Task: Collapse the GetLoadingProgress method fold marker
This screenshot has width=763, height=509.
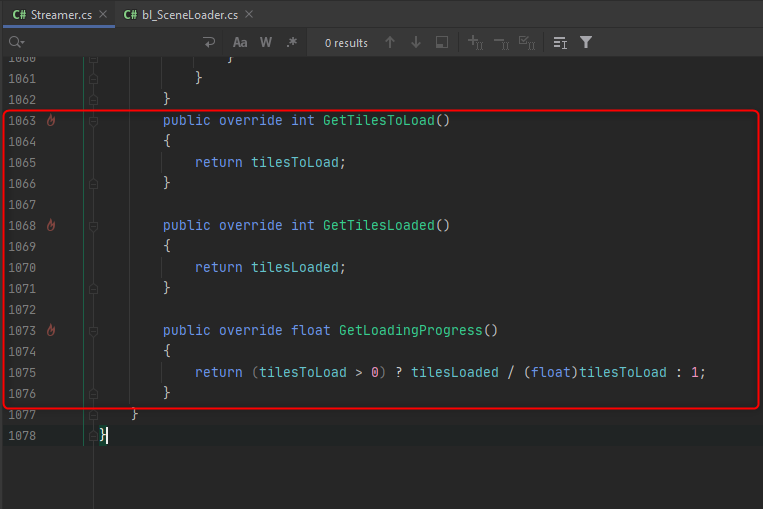Action: [93, 331]
